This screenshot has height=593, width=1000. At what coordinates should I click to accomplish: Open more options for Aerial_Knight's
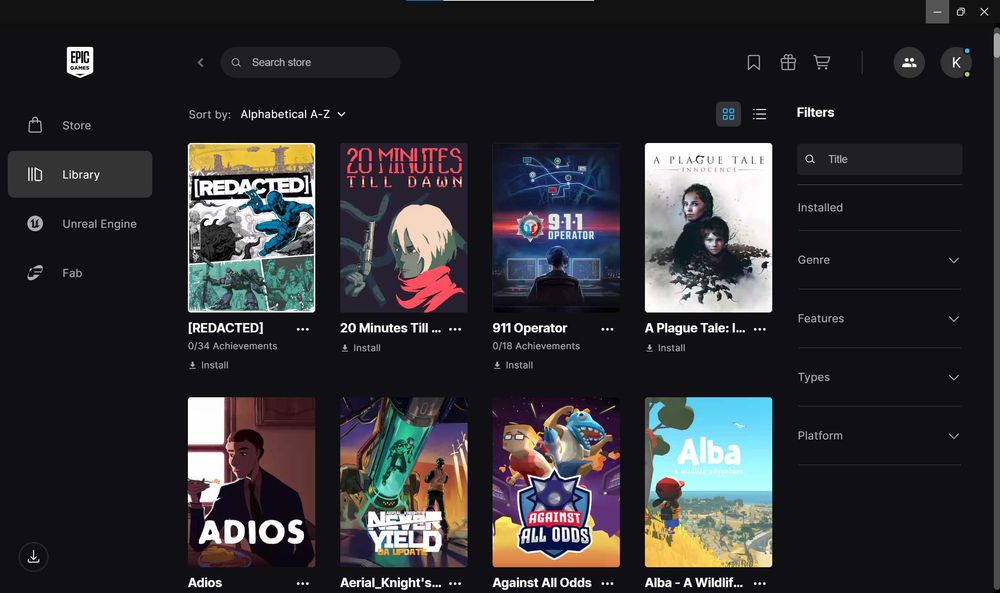pos(455,583)
